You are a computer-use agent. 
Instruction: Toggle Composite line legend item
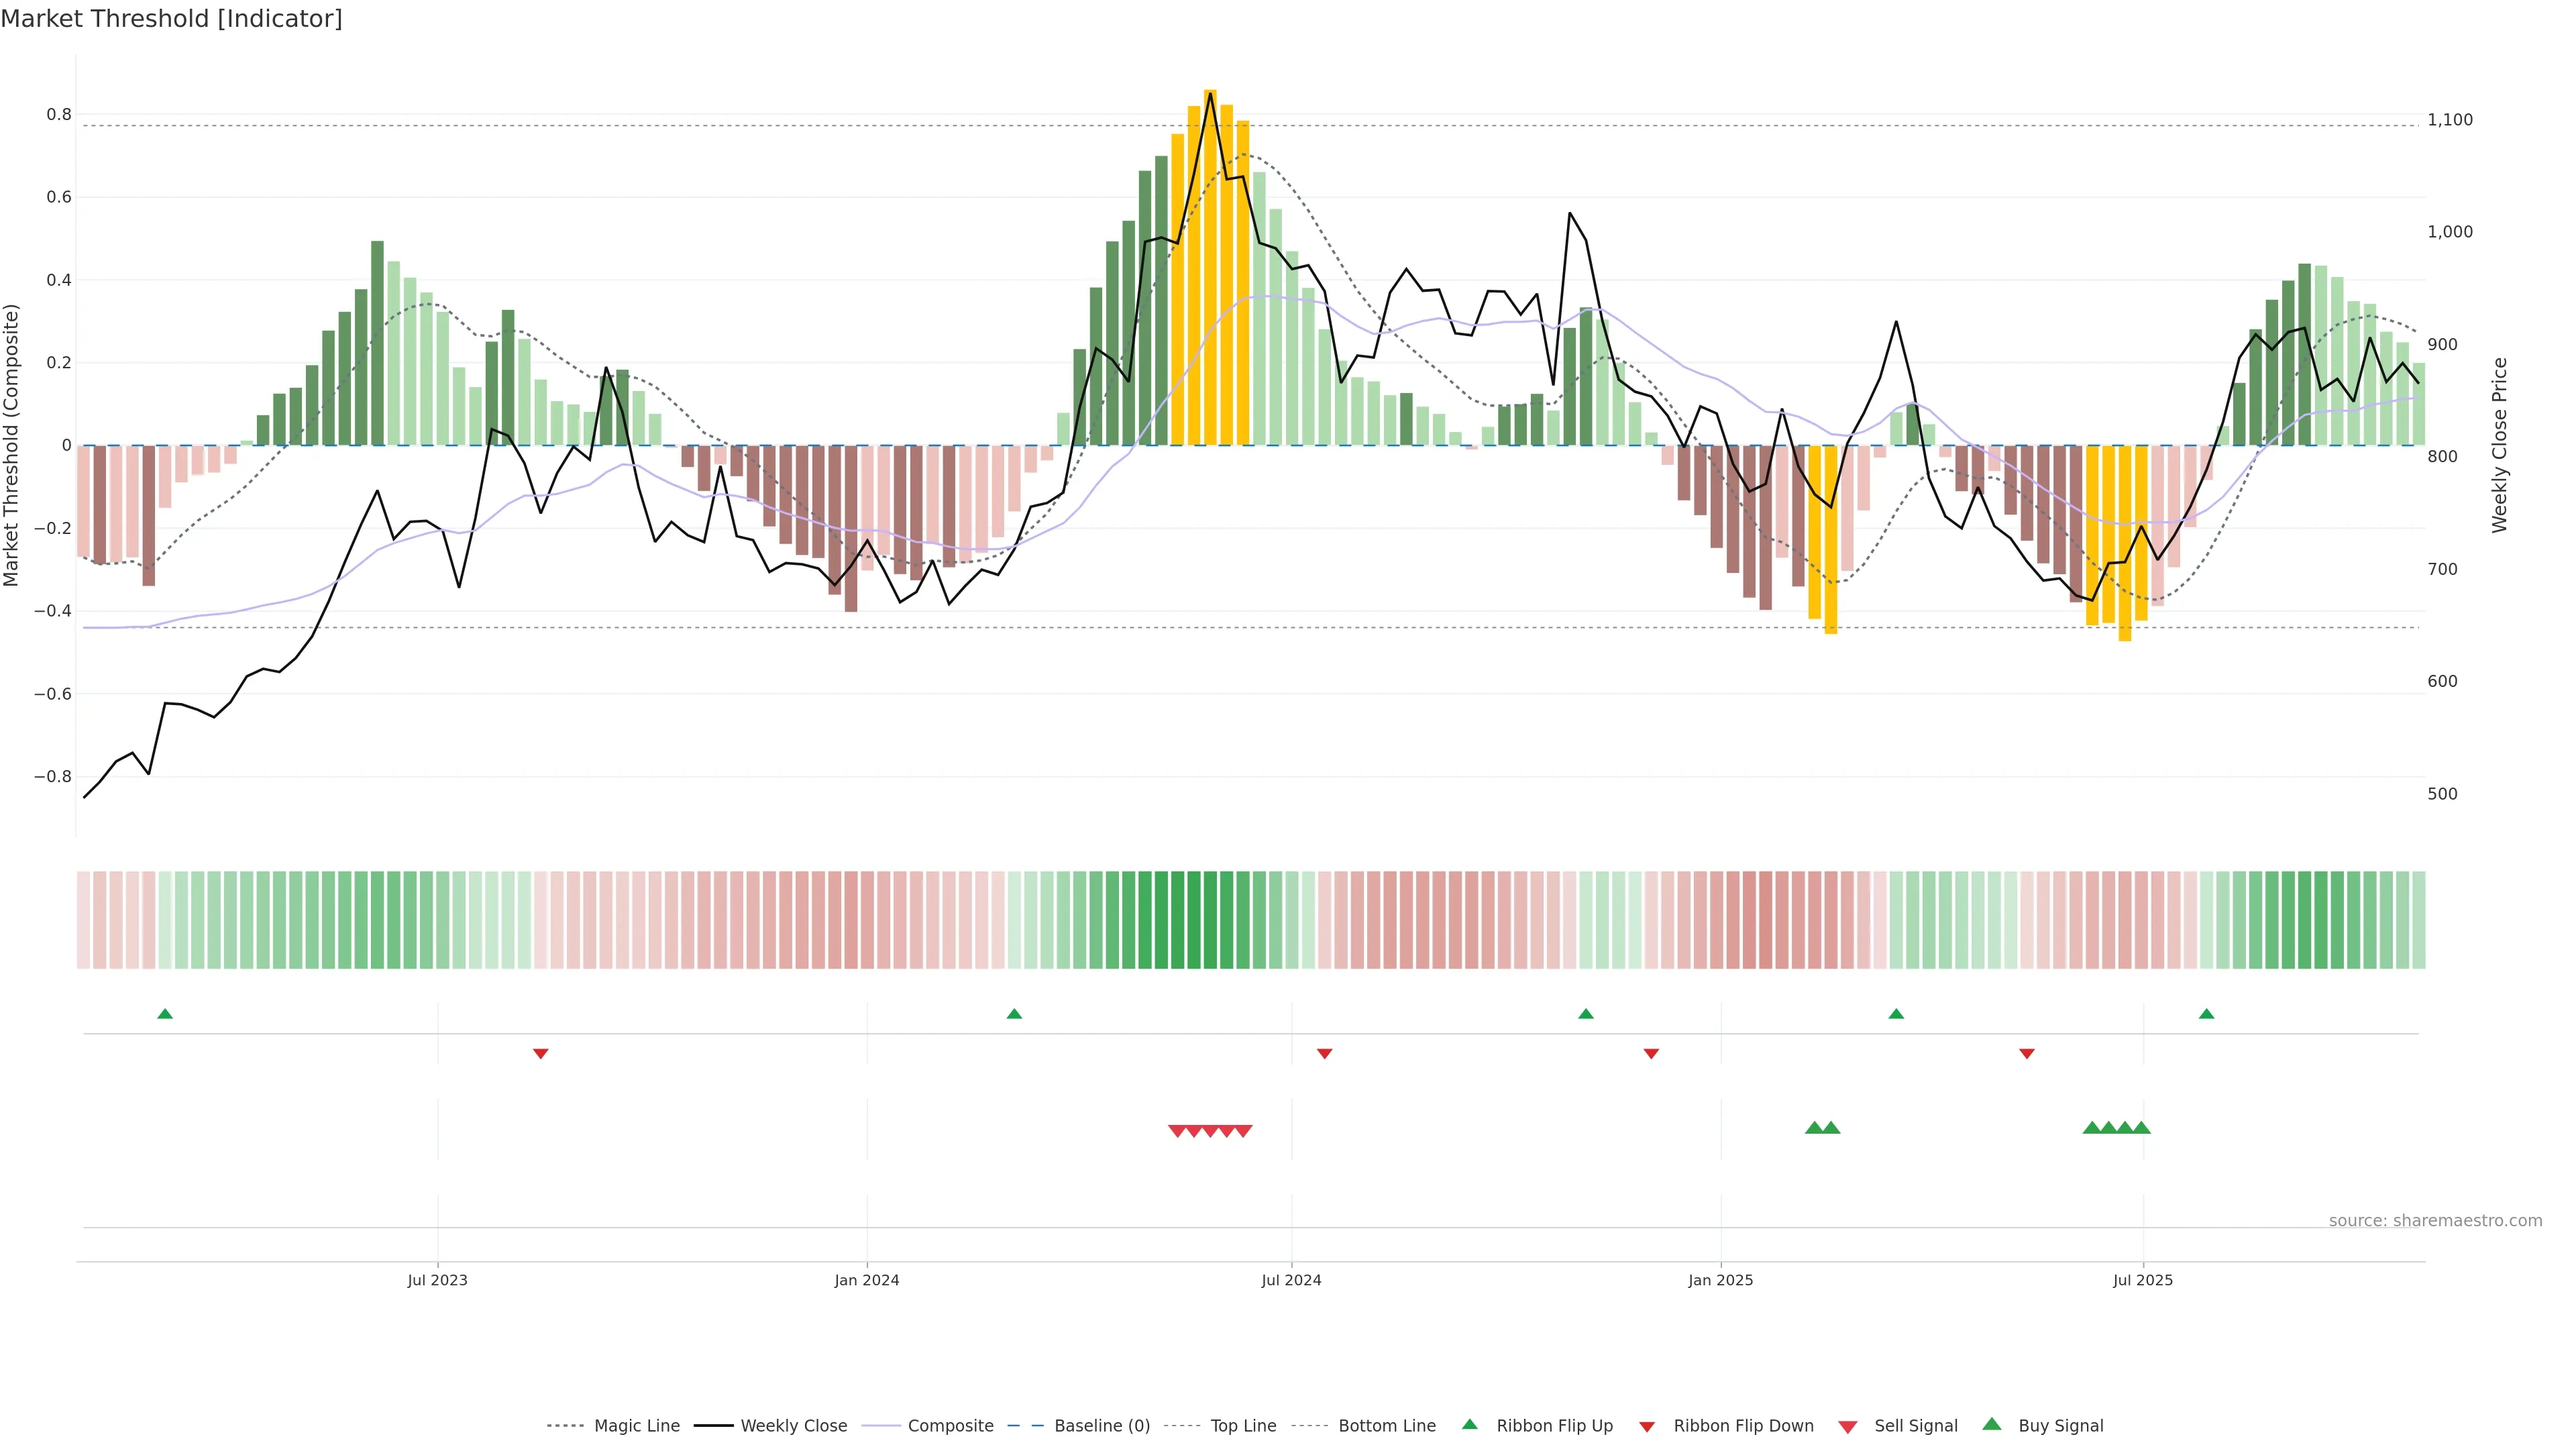tap(950, 1425)
